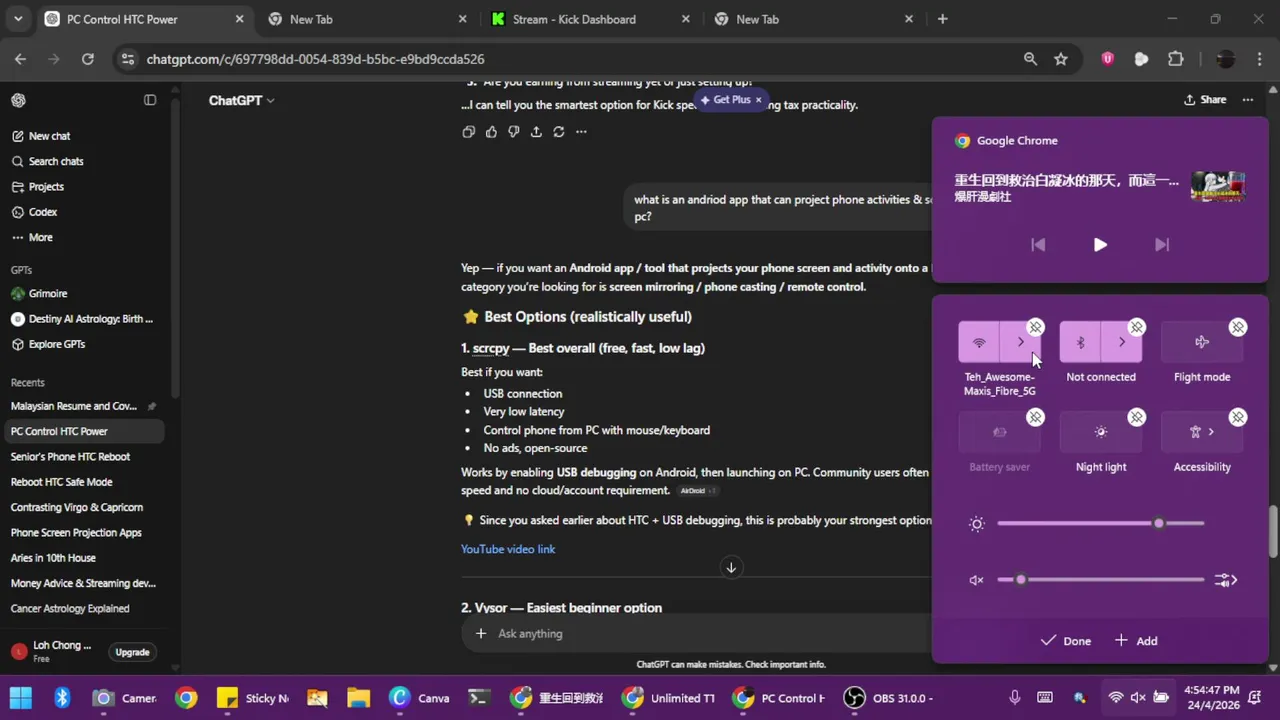The width and height of the screenshot is (1280, 720).
Task: Toggle Night light tile
Action: pyautogui.click(x=1101, y=432)
